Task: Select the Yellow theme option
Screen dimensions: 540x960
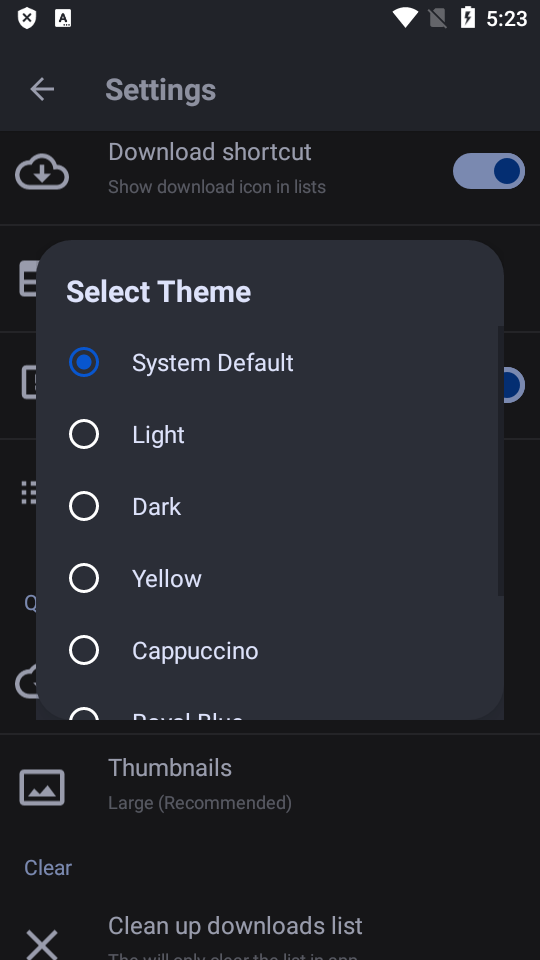Action: coord(269,578)
